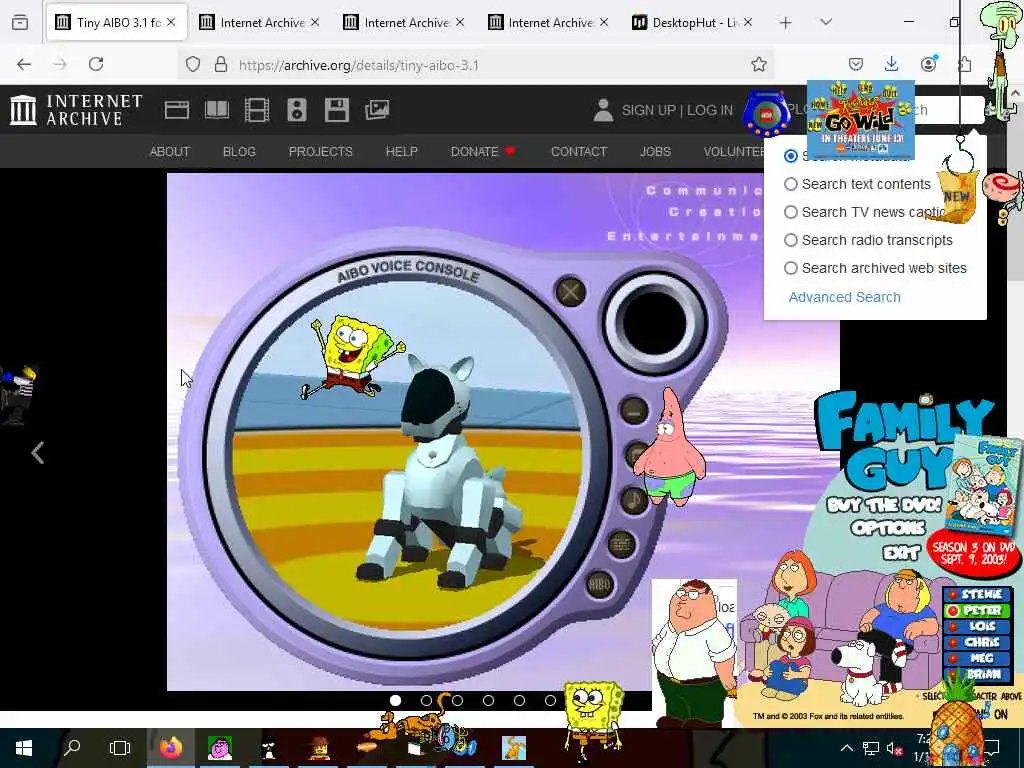This screenshot has width=1024, height=768.
Task: Choose Stewie in Family Guy character list
Action: coord(976,594)
